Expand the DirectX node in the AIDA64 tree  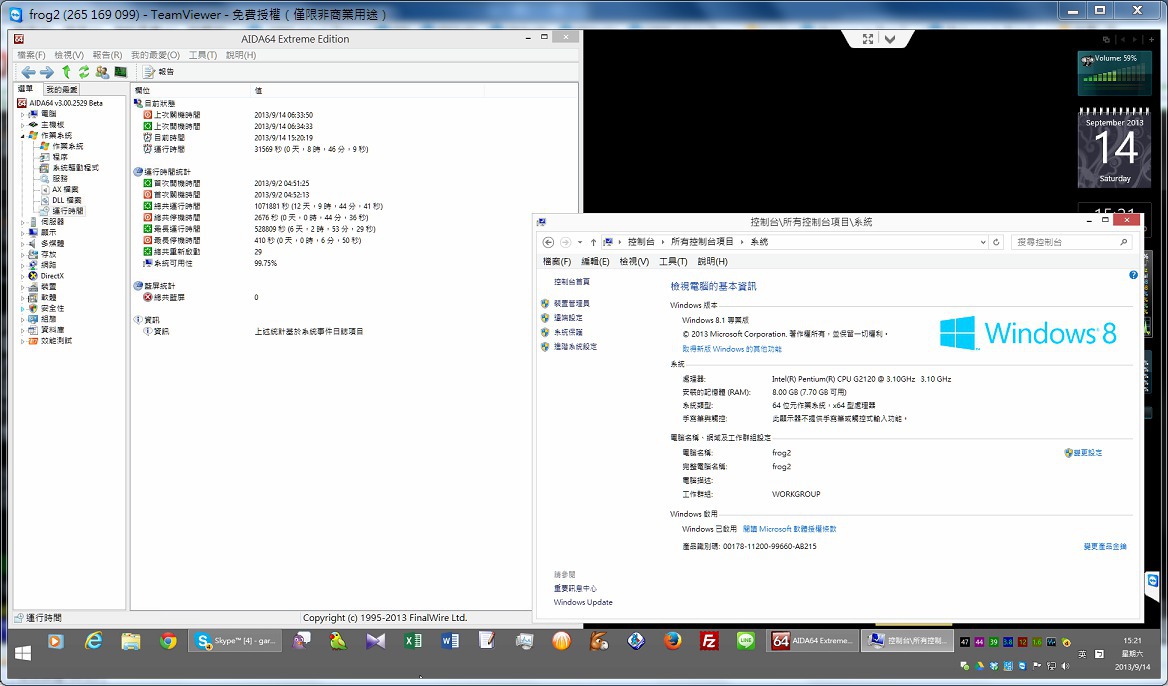click(x=22, y=276)
